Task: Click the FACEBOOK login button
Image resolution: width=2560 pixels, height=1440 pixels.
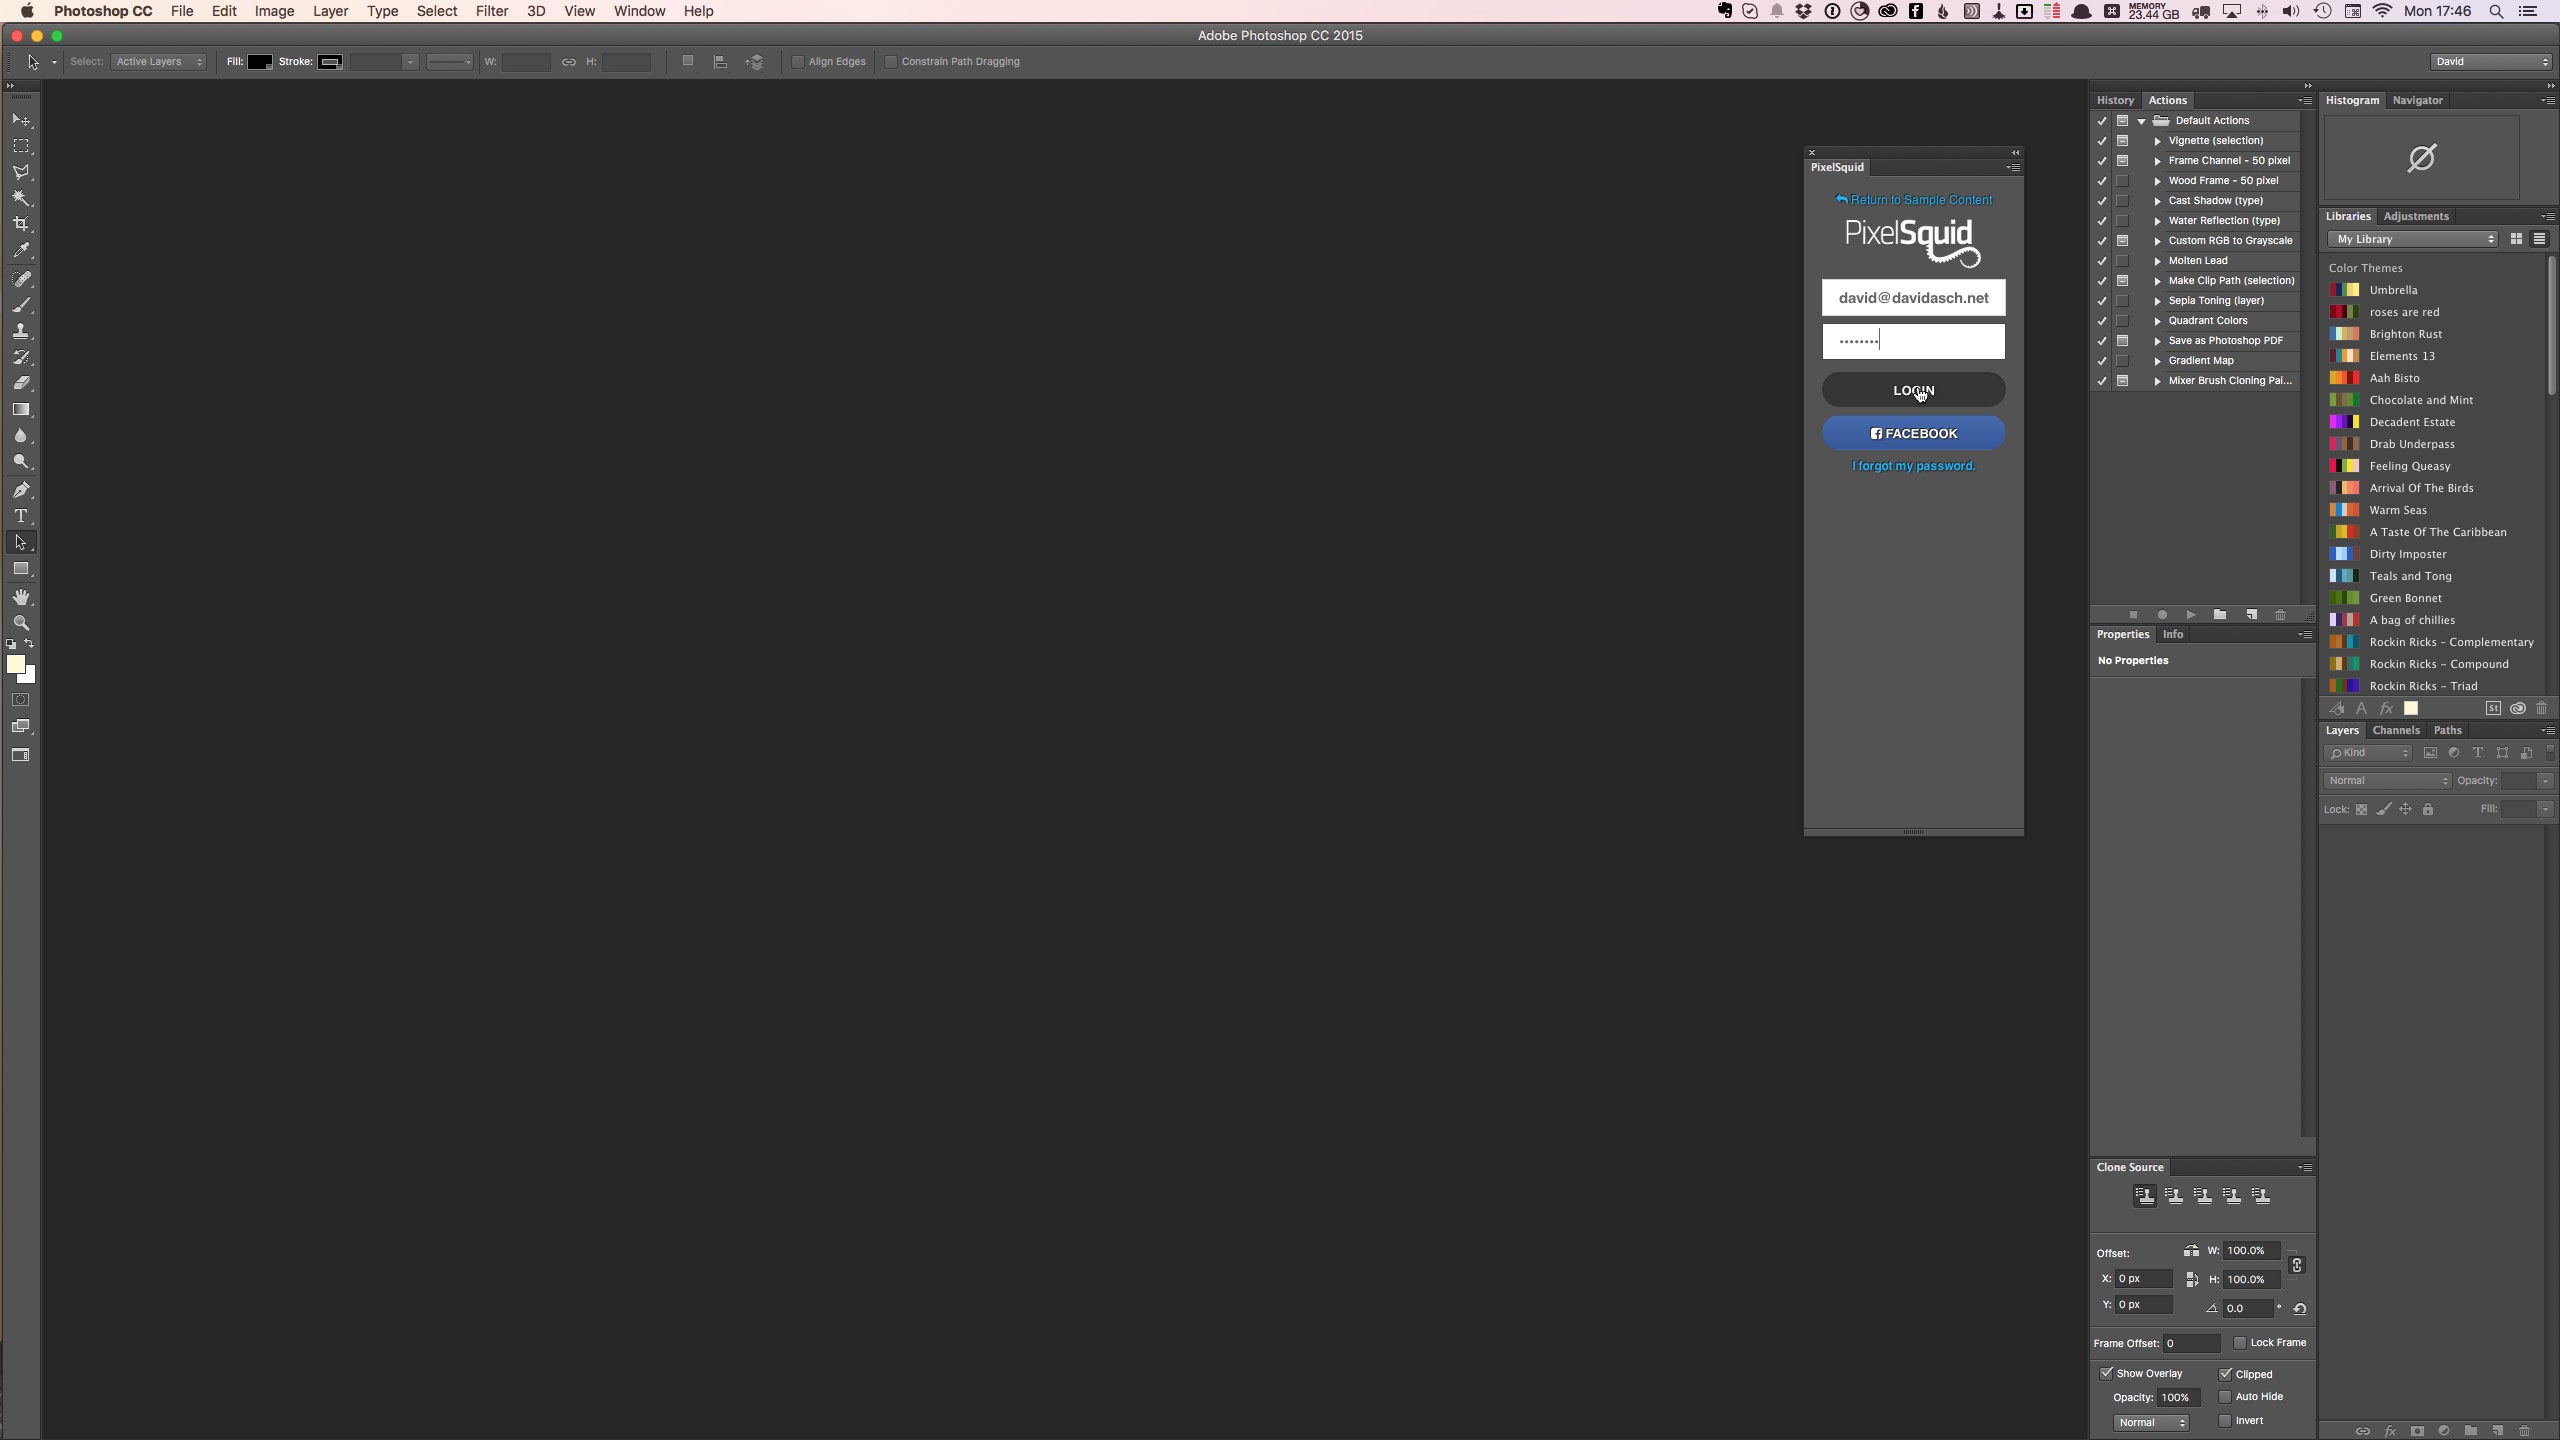Action: (1913, 433)
